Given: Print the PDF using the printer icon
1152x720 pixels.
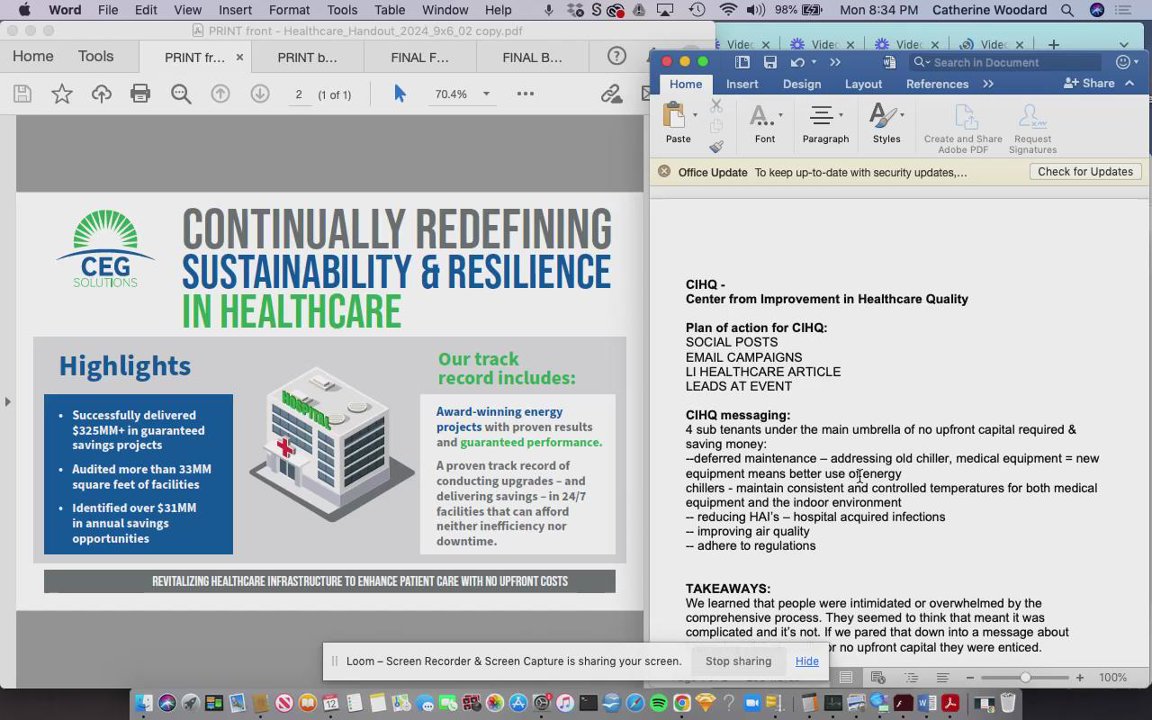Looking at the screenshot, I should (140, 94).
